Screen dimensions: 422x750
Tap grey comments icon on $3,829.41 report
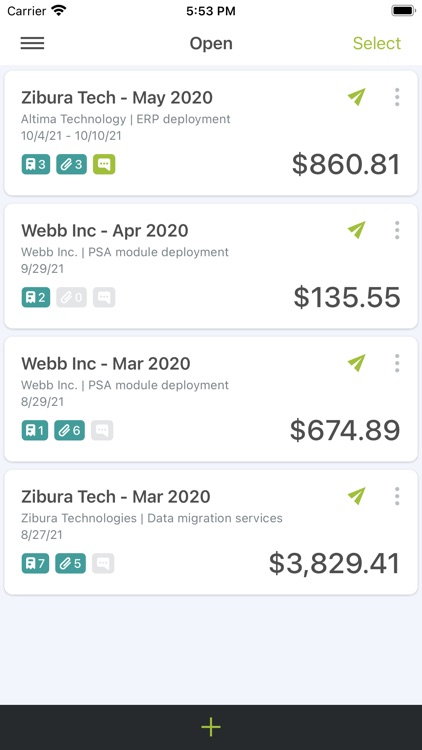pos(103,563)
